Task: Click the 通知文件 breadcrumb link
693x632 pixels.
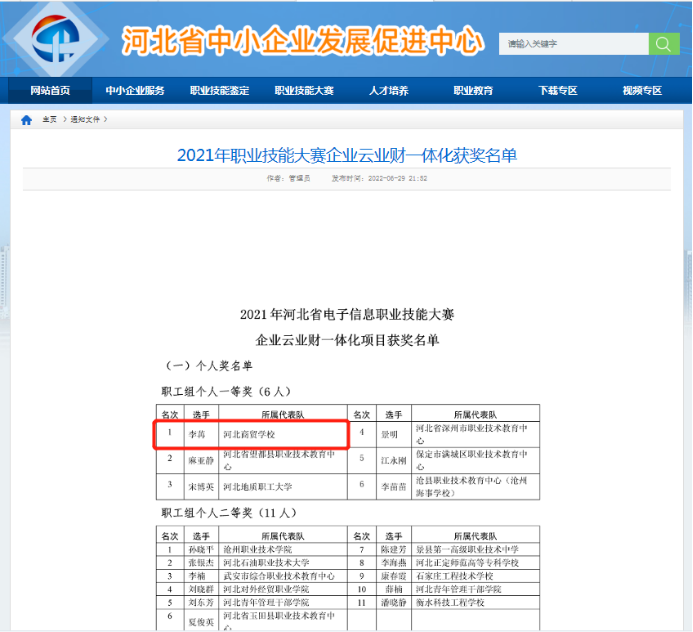Action: 85,119
